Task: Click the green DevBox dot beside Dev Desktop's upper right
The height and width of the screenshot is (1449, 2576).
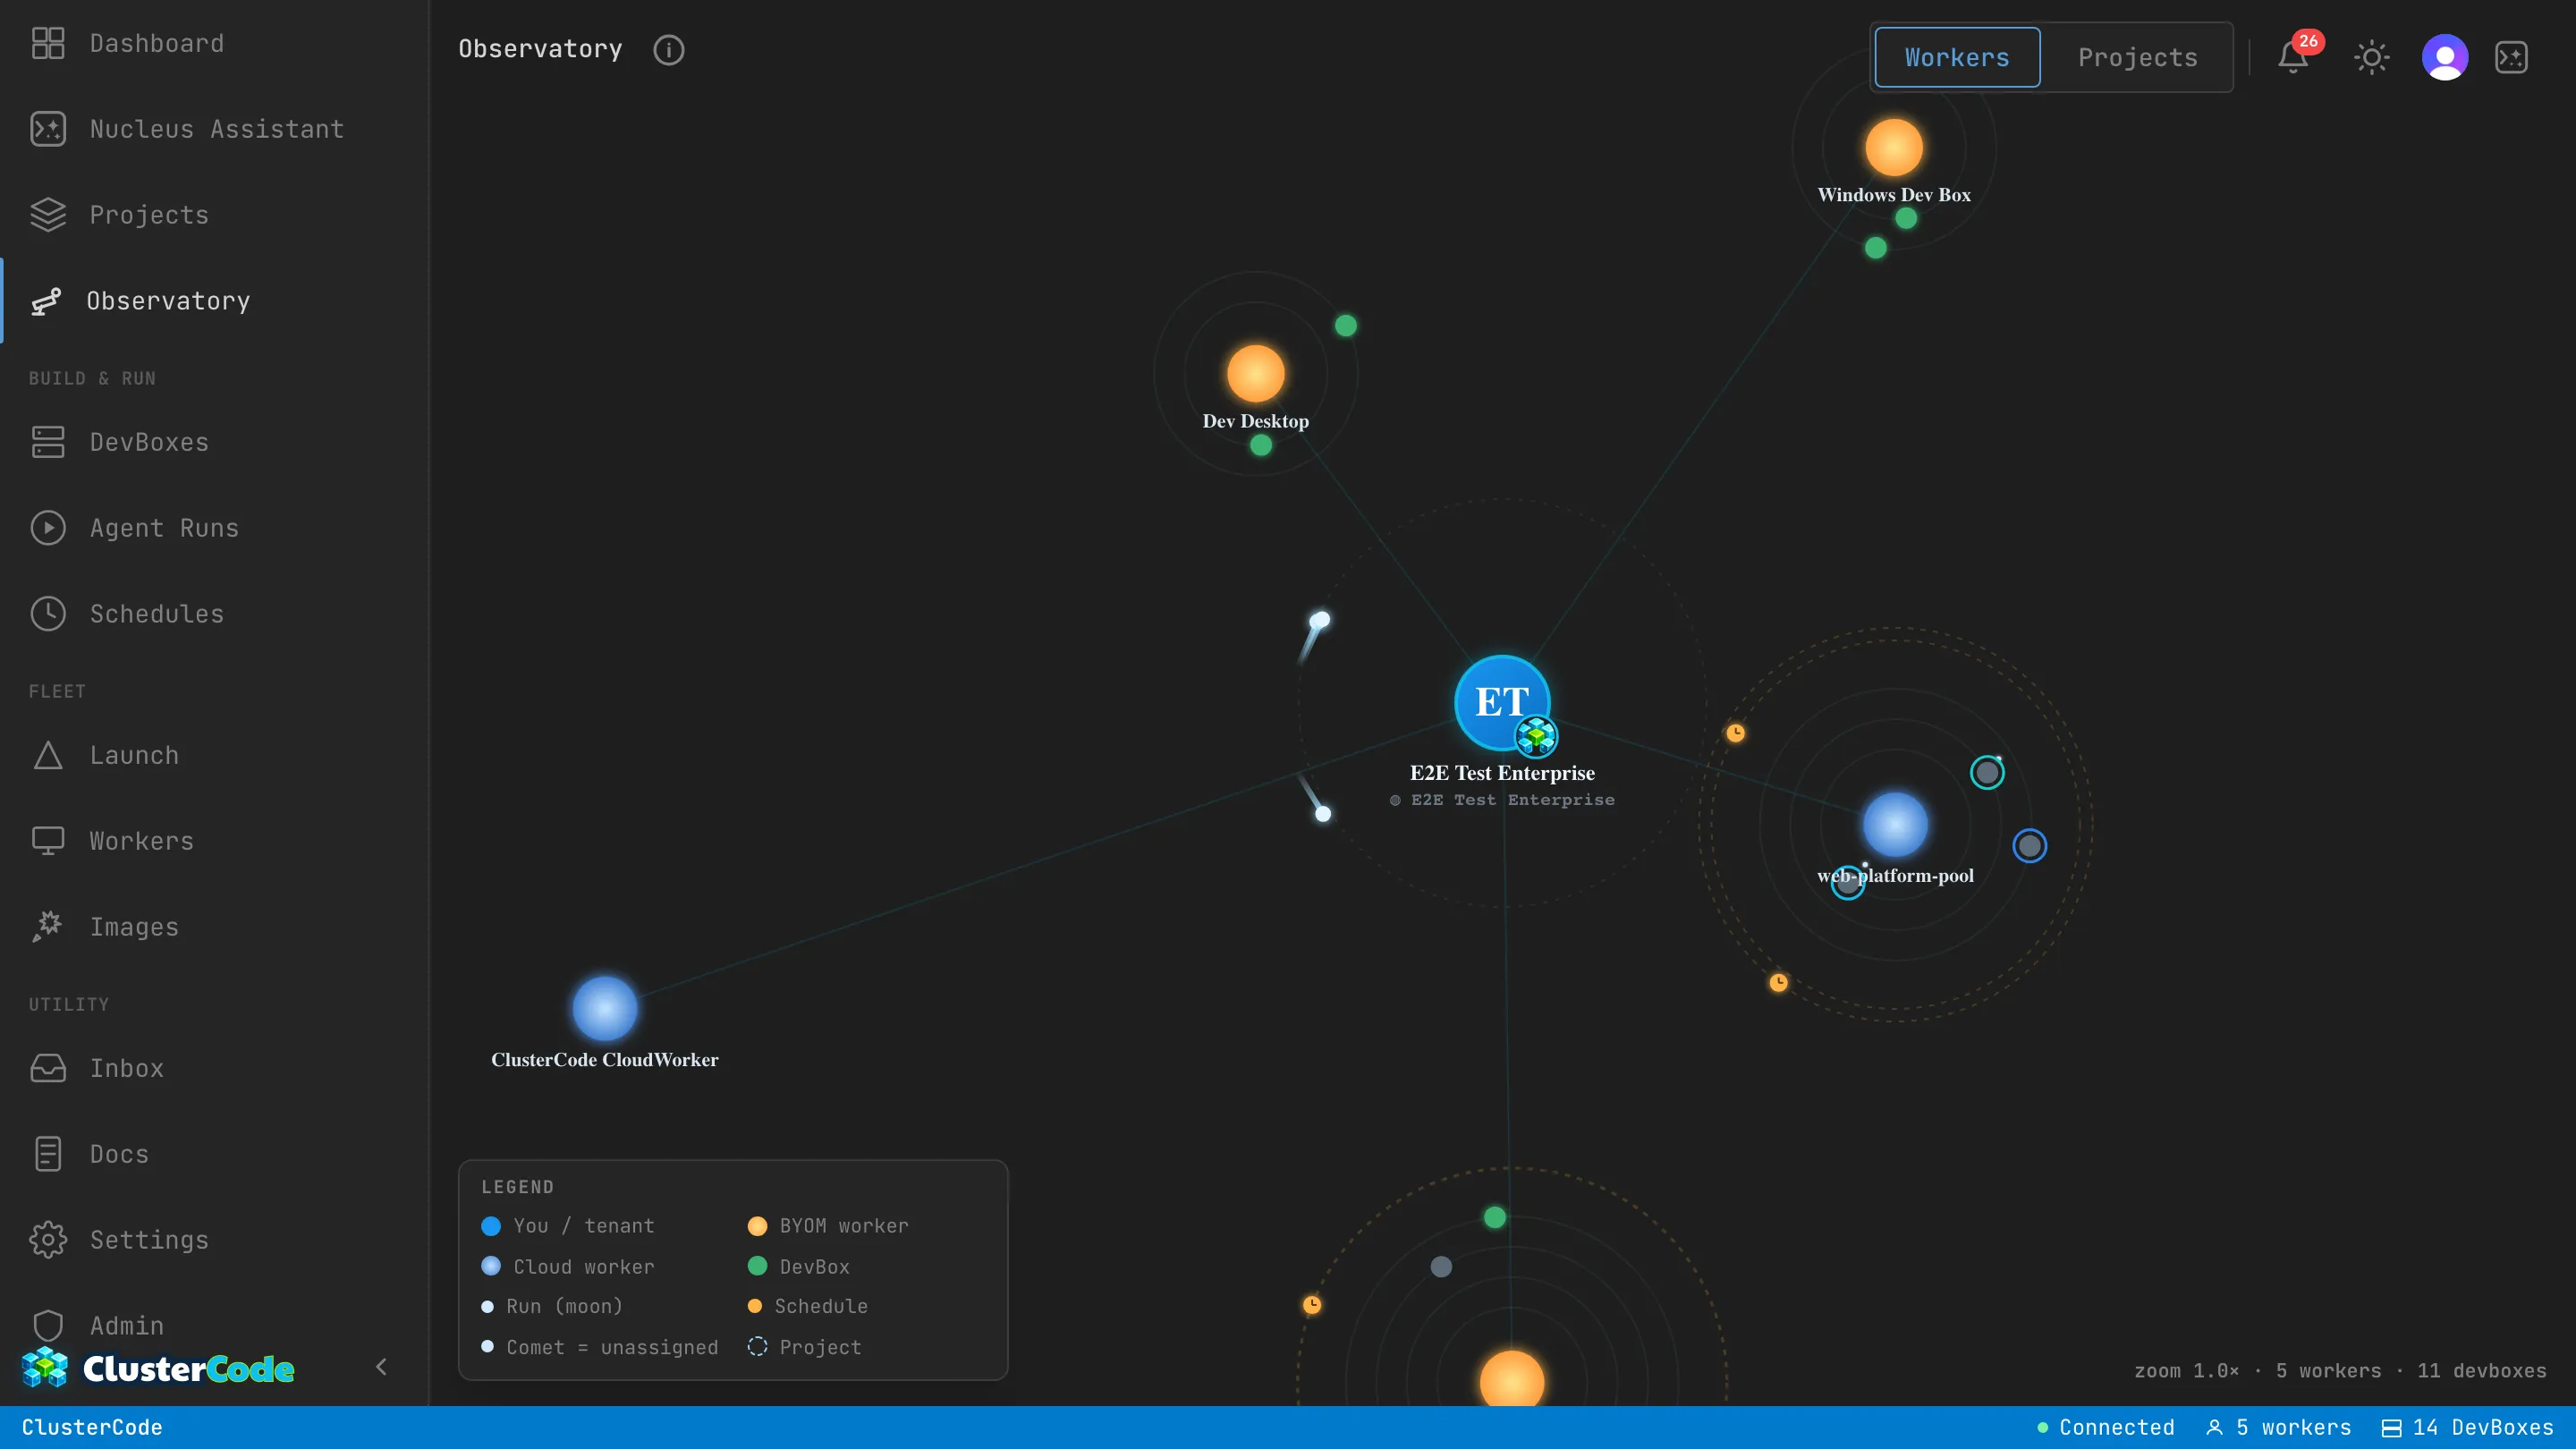Action: 1346,325
